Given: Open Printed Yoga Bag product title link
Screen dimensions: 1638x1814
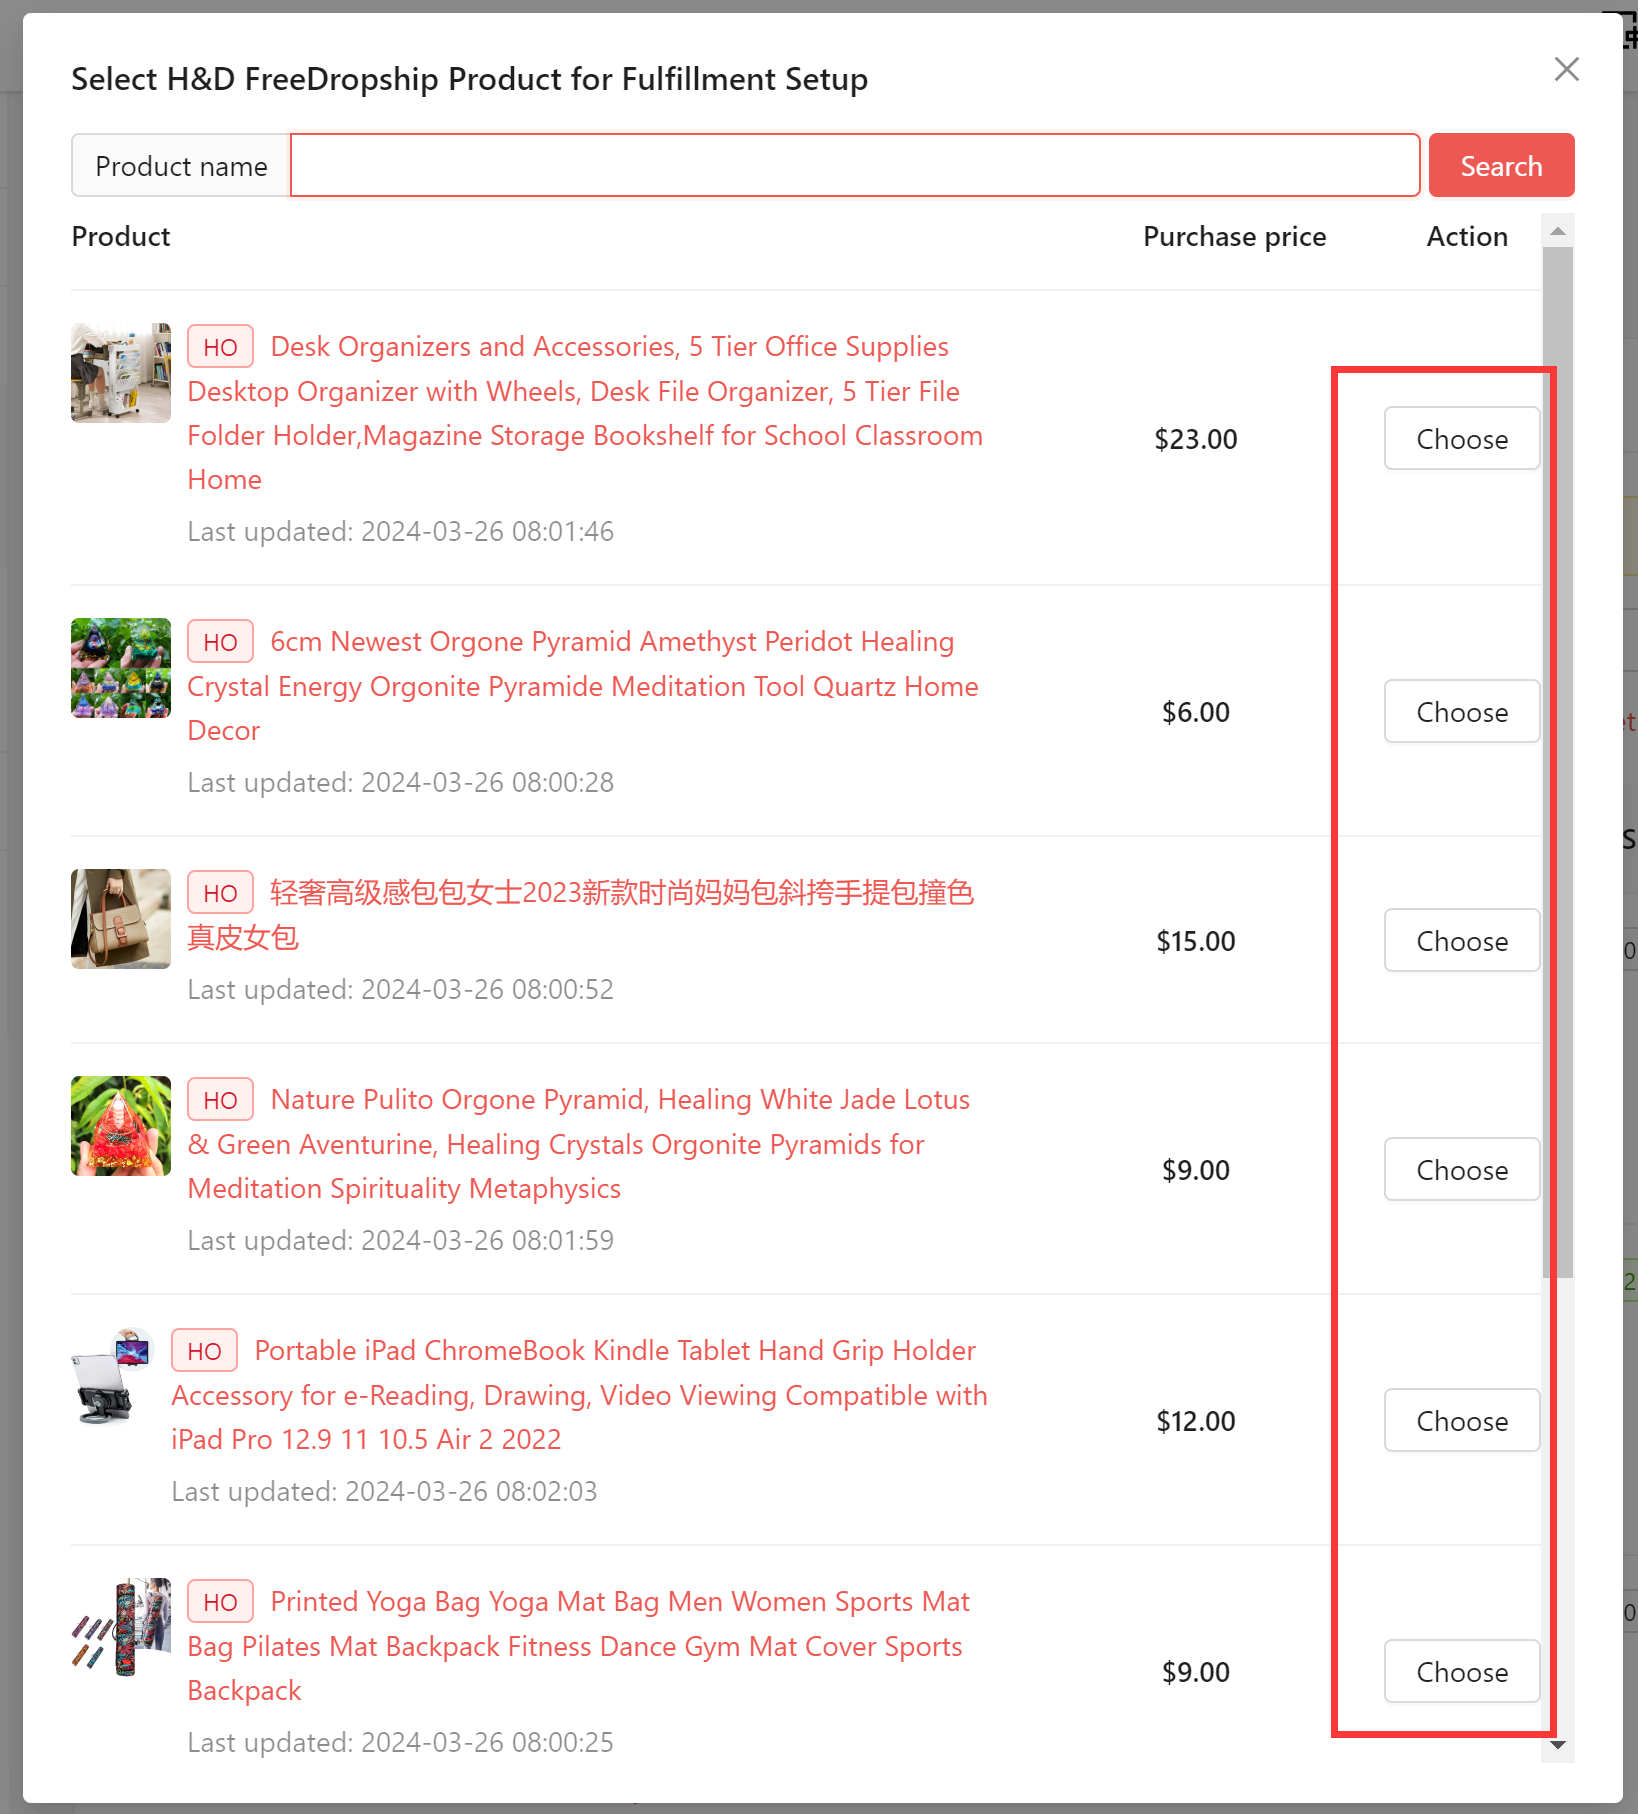Looking at the screenshot, I should 578,1646.
